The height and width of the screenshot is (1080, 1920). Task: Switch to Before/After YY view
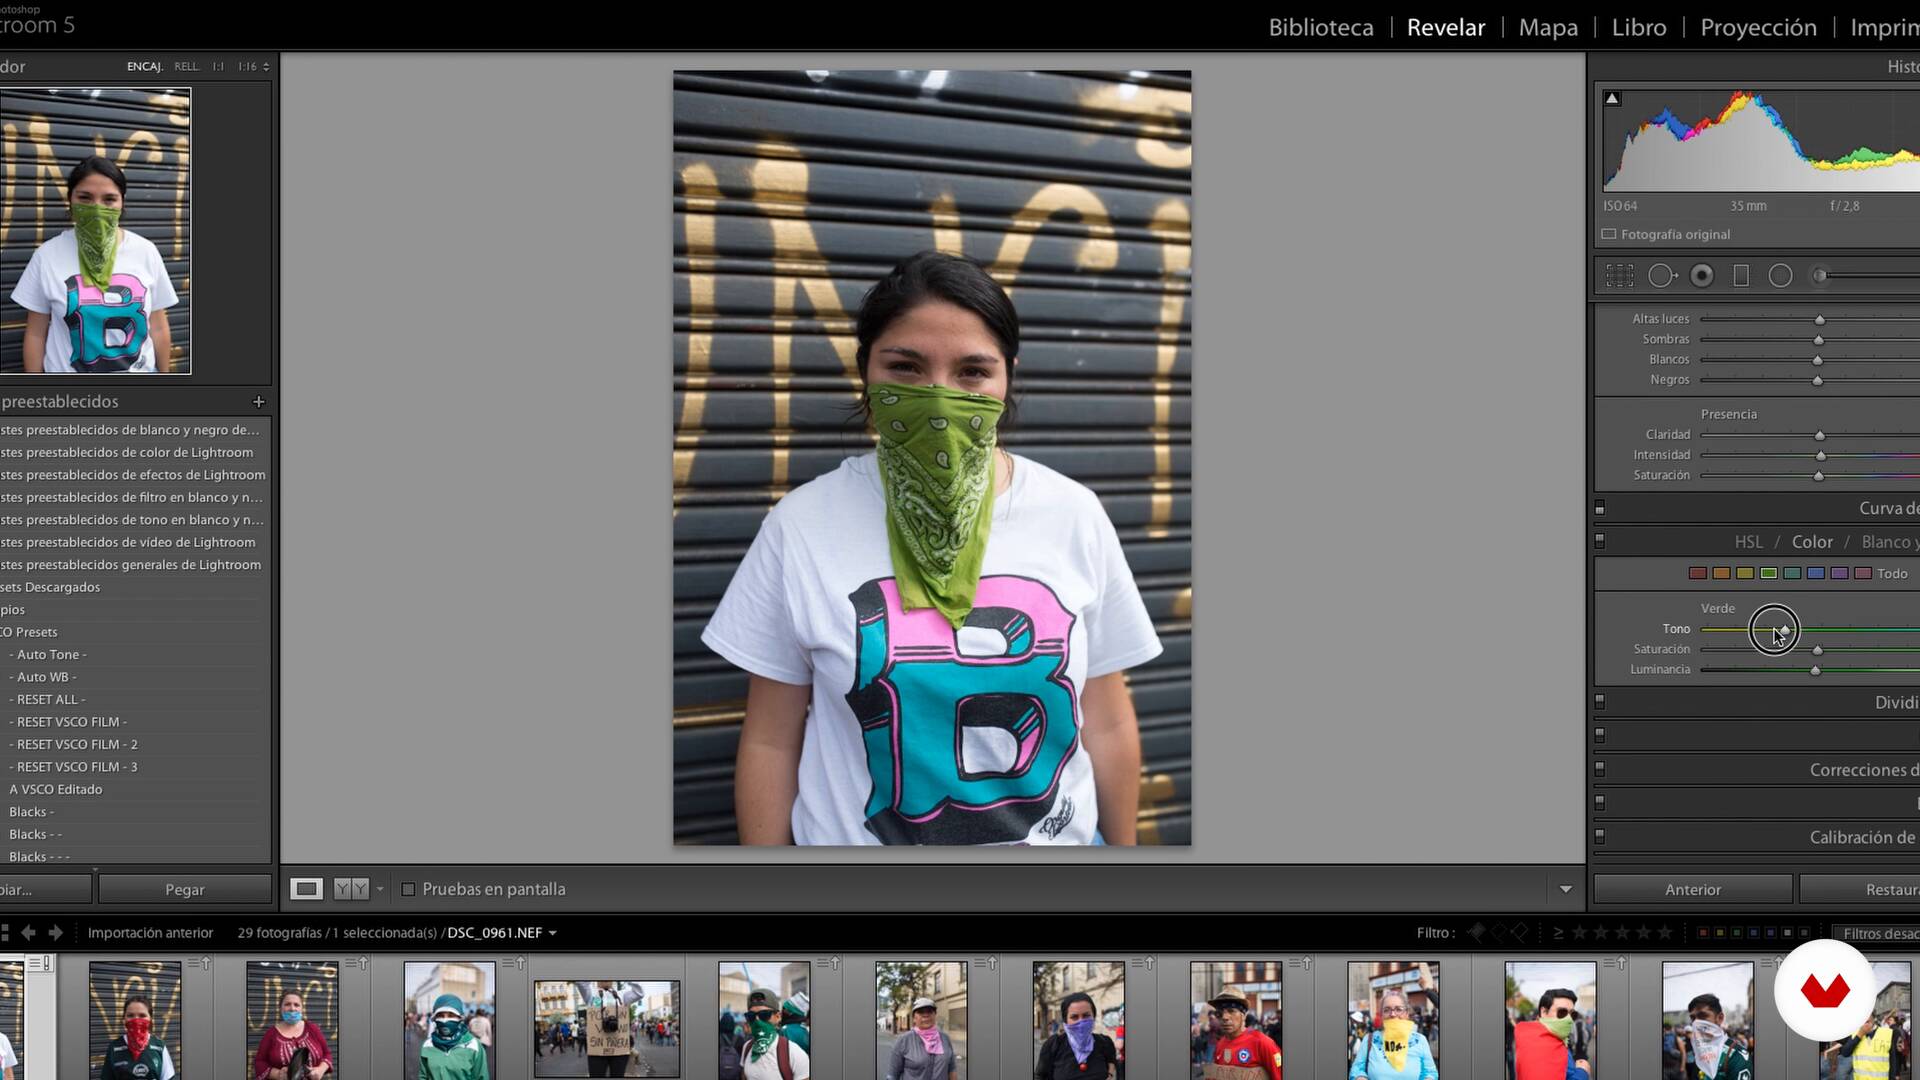point(351,889)
